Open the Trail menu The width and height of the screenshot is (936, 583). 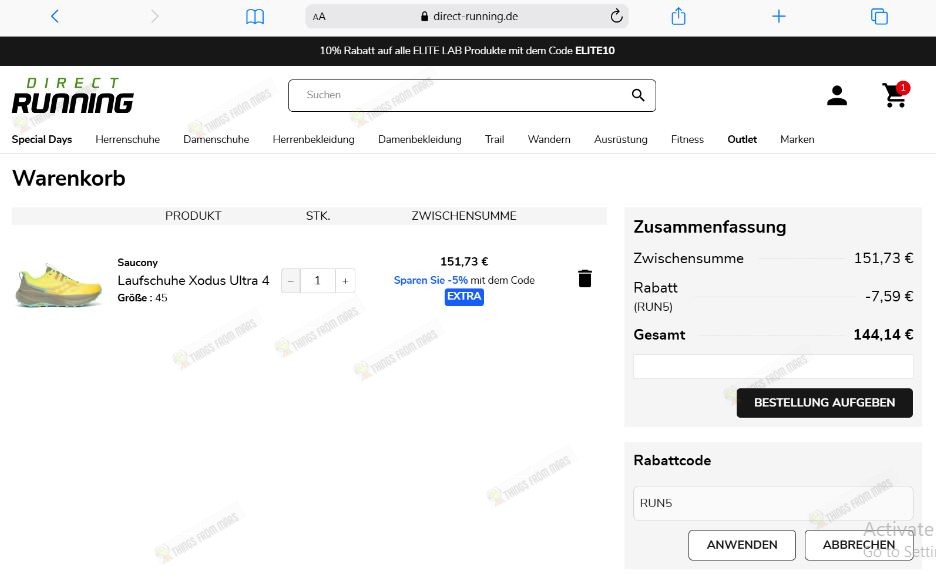click(x=494, y=139)
